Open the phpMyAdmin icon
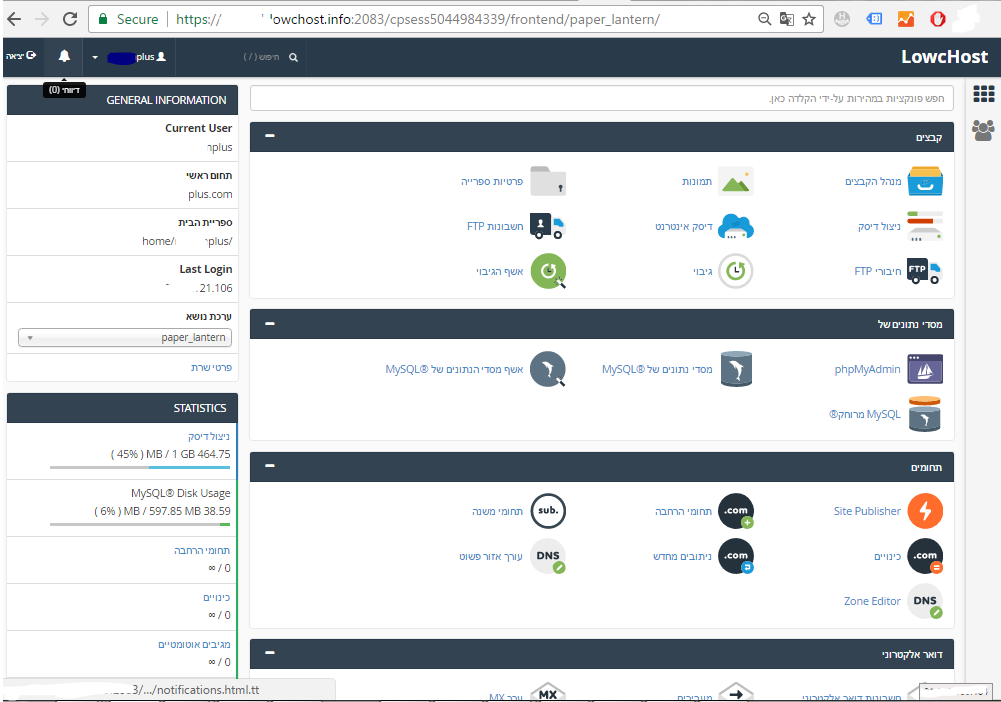This screenshot has height=702, width=1001. (924, 369)
